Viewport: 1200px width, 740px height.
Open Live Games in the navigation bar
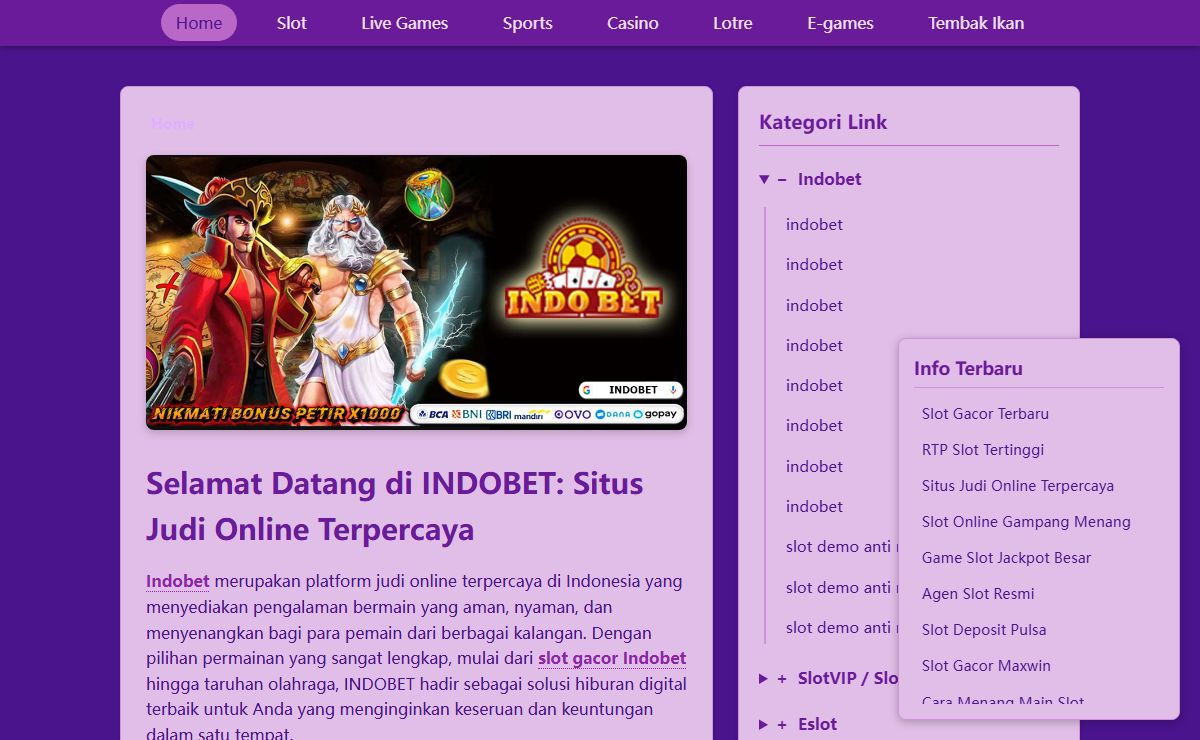[x=405, y=23]
